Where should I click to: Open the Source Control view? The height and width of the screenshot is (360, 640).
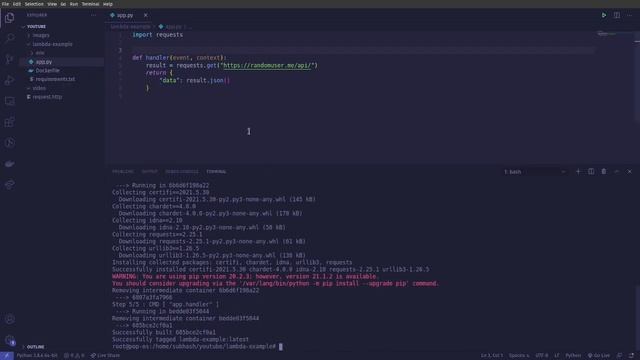9,59
